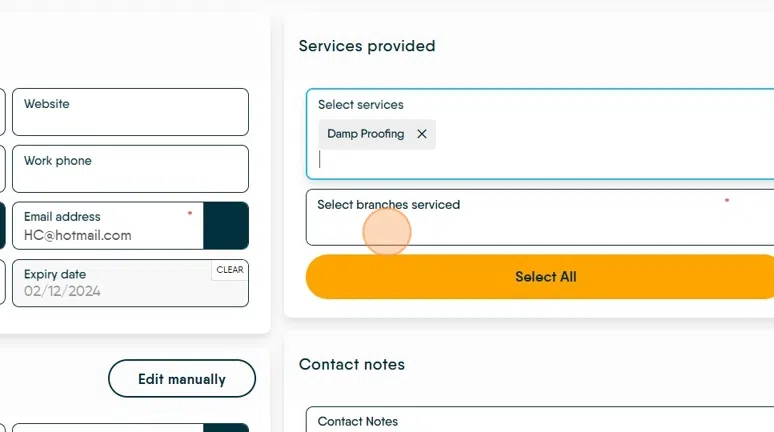Click dark teal button right of Email address

225,226
